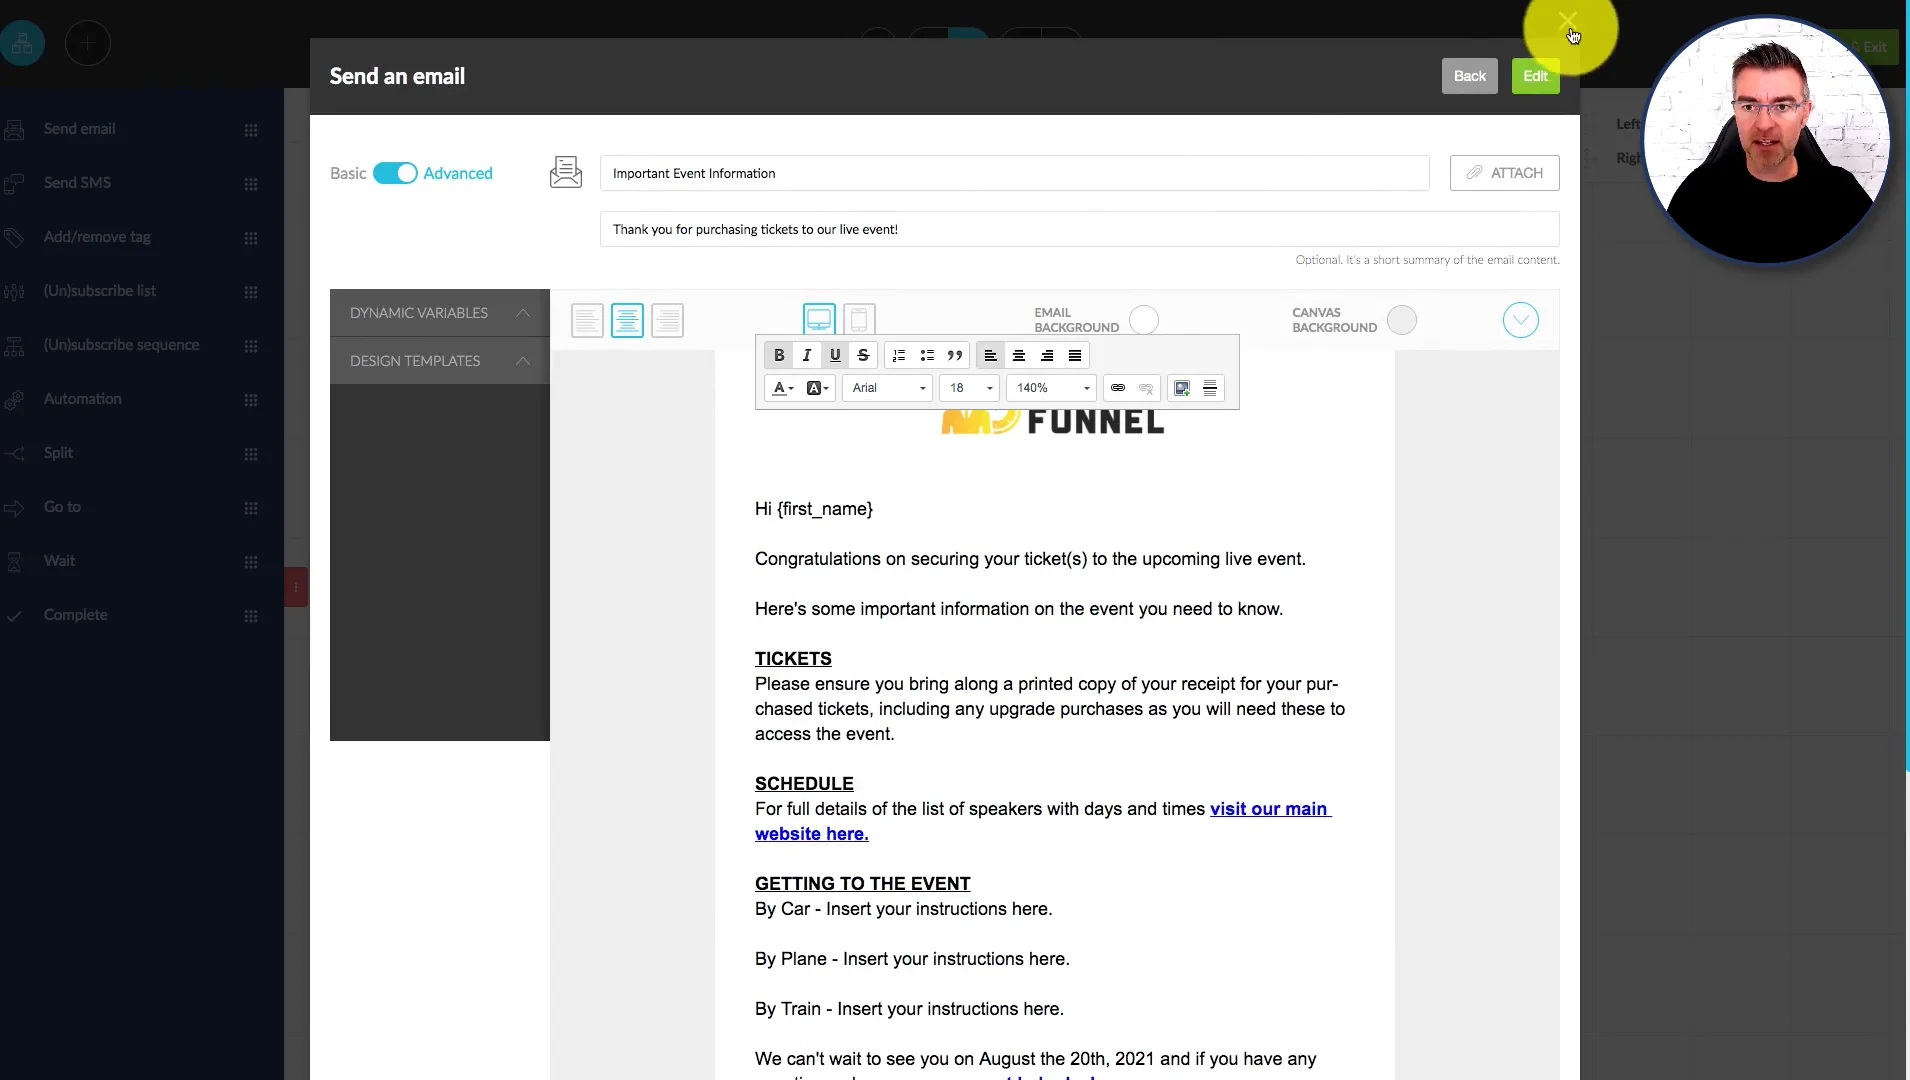Edit the Important Event Information subject field
The width and height of the screenshot is (1910, 1080).
click(1015, 173)
